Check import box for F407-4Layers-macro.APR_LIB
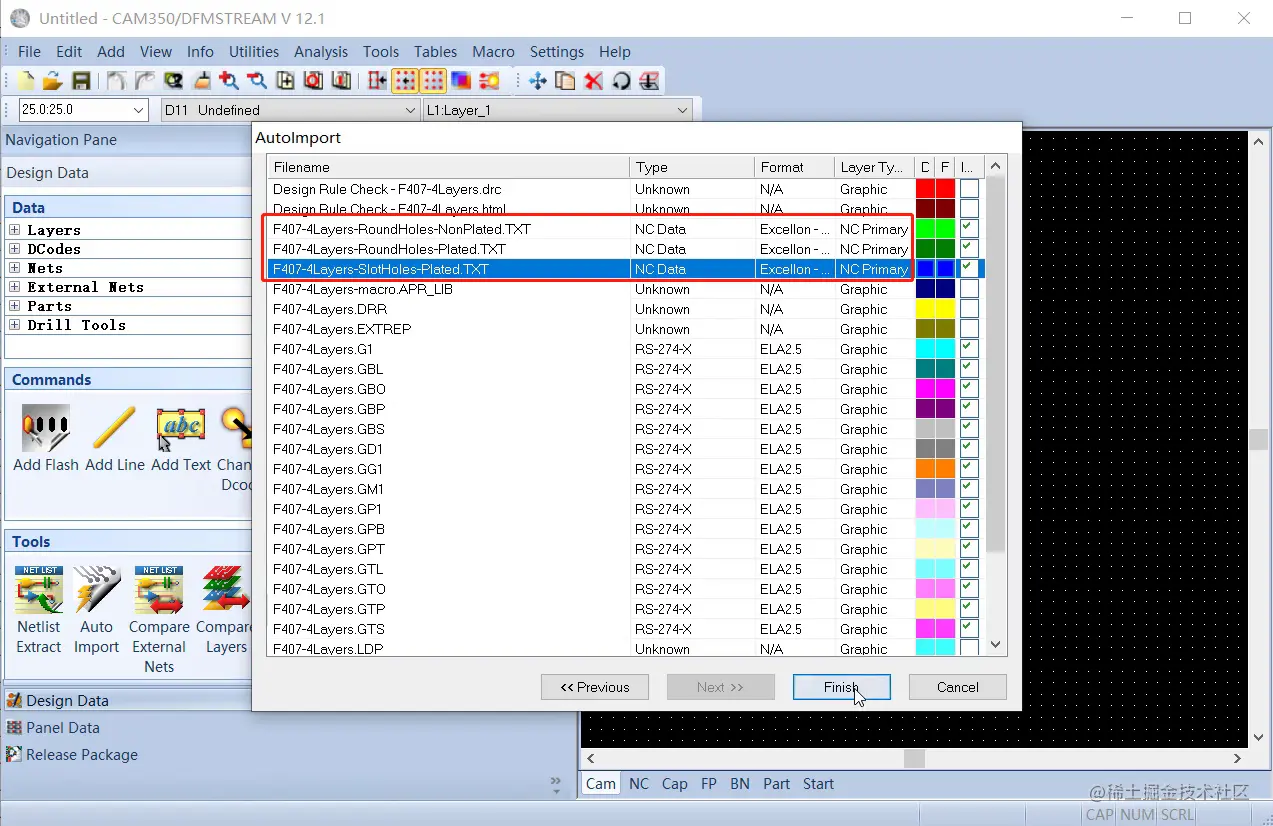This screenshot has height=826, width=1273. pos(969,289)
